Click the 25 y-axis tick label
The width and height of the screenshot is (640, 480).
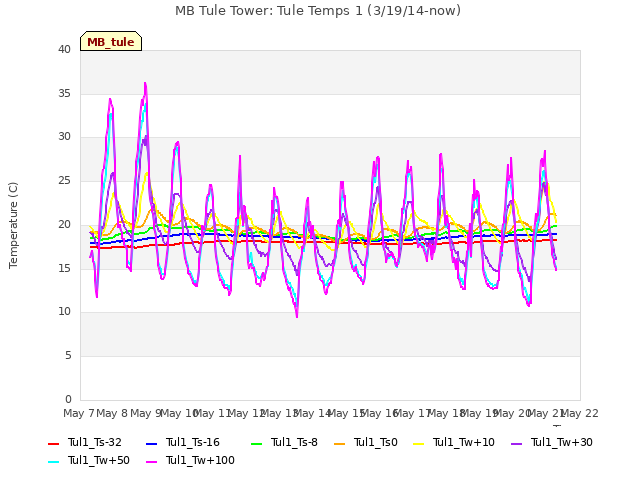[64, 180]
